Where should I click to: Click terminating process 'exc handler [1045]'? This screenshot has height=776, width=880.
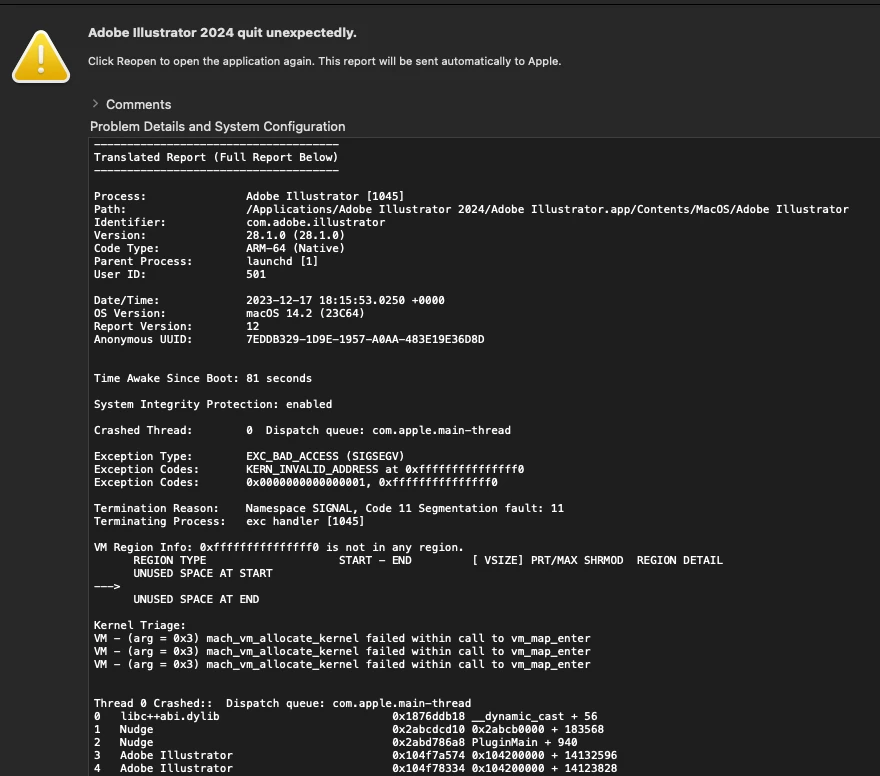coord(305,521)
